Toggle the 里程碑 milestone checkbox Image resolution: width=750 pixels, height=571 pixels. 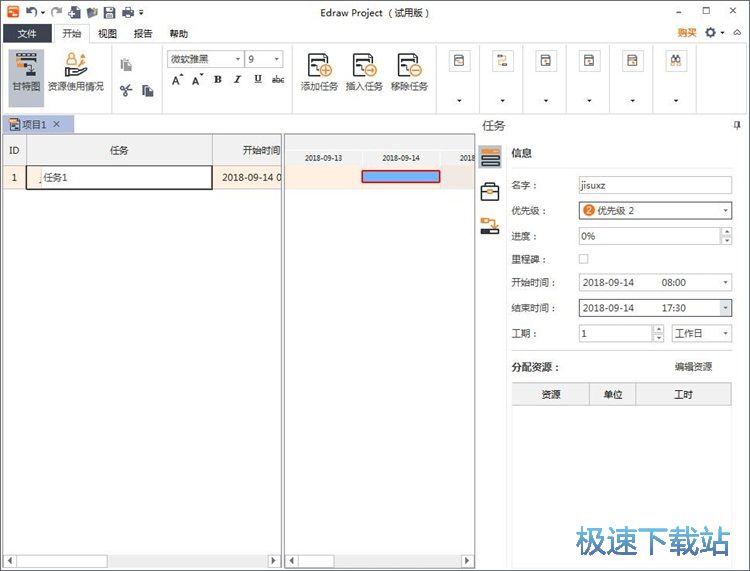(584, 259)
